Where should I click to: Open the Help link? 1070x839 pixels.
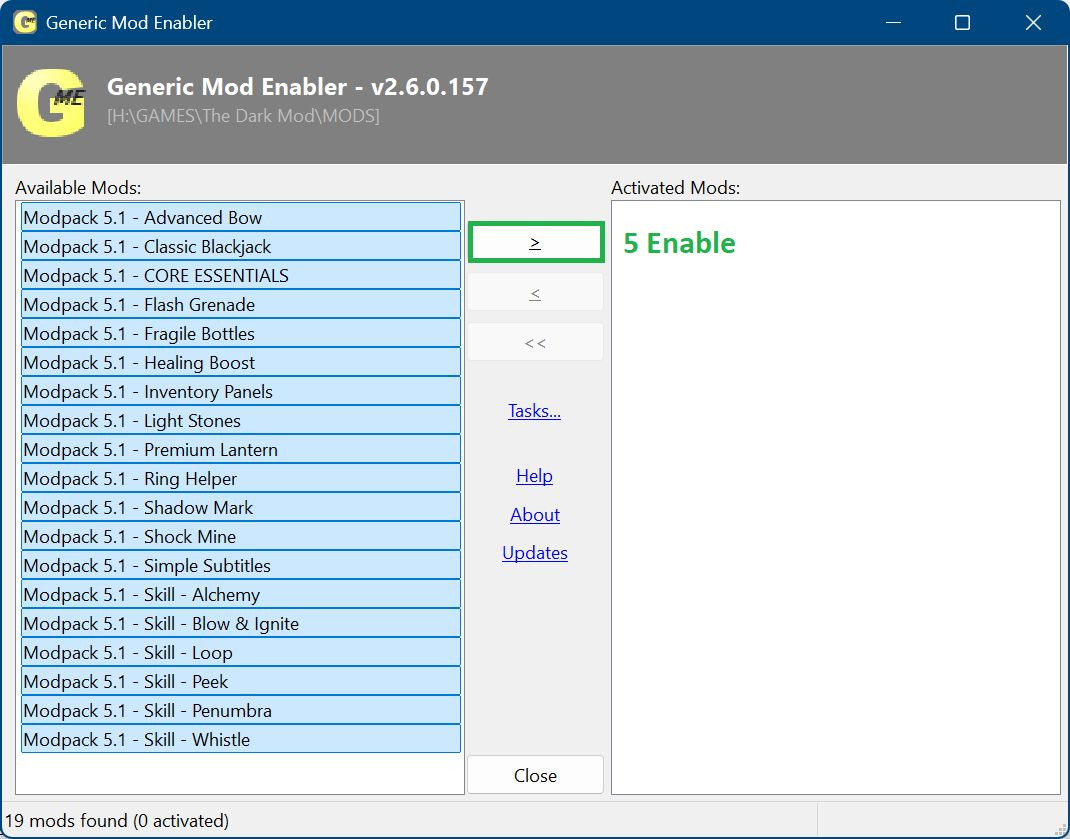tap(534, 476)
